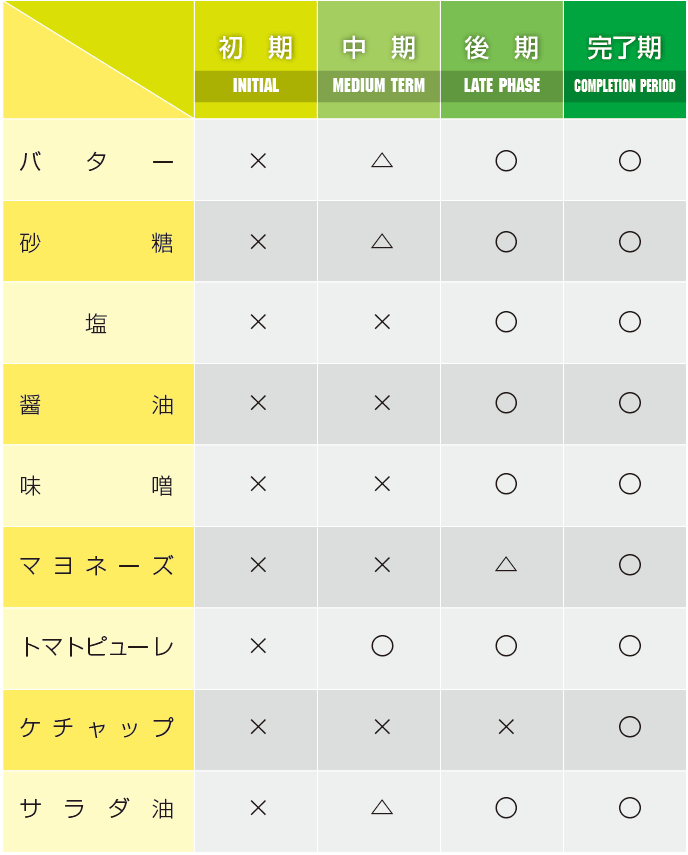Click the triangle in サラダ油 medium-term cell
Image resolution: width=688 pixels, height=855 pixels.
pyautogui.click(x=382, y=807)
